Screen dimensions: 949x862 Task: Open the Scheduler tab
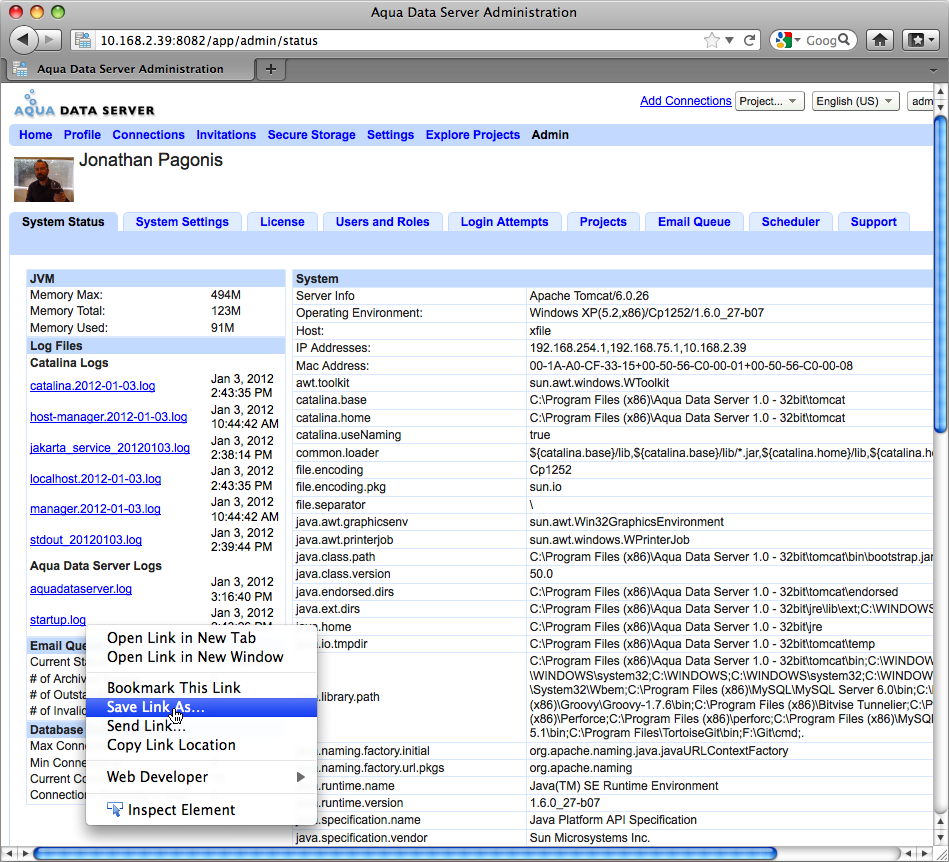[790, 222]
